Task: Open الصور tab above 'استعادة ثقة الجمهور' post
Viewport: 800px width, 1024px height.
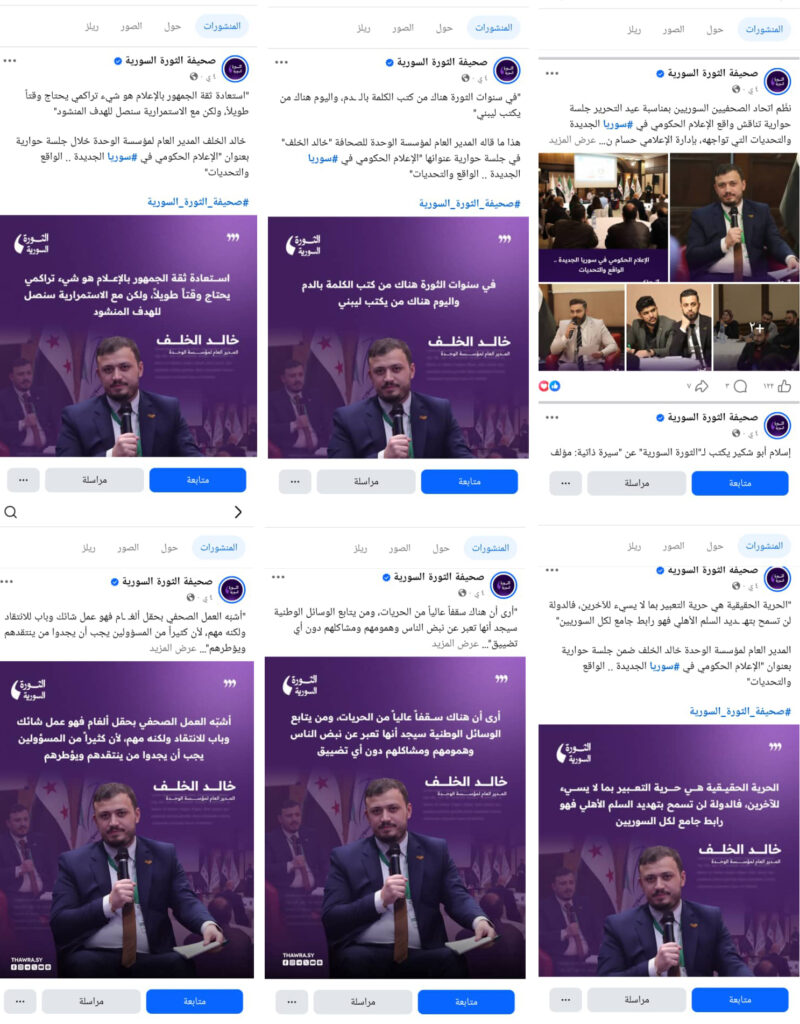Action: click(x=131, y=26)
